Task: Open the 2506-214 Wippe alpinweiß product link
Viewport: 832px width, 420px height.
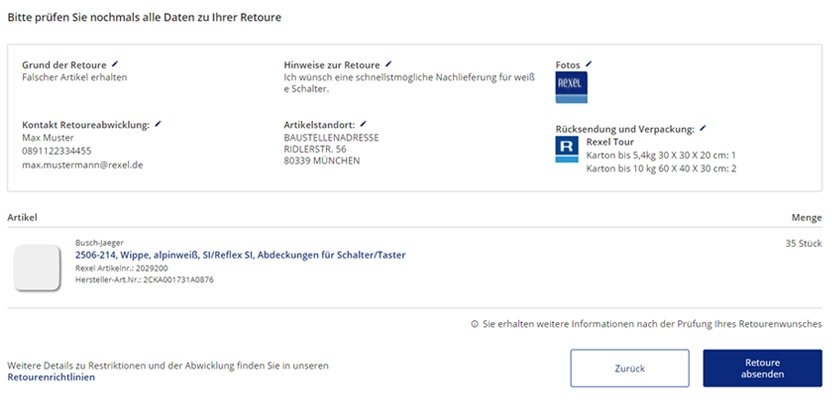Action: coord(240,255)
